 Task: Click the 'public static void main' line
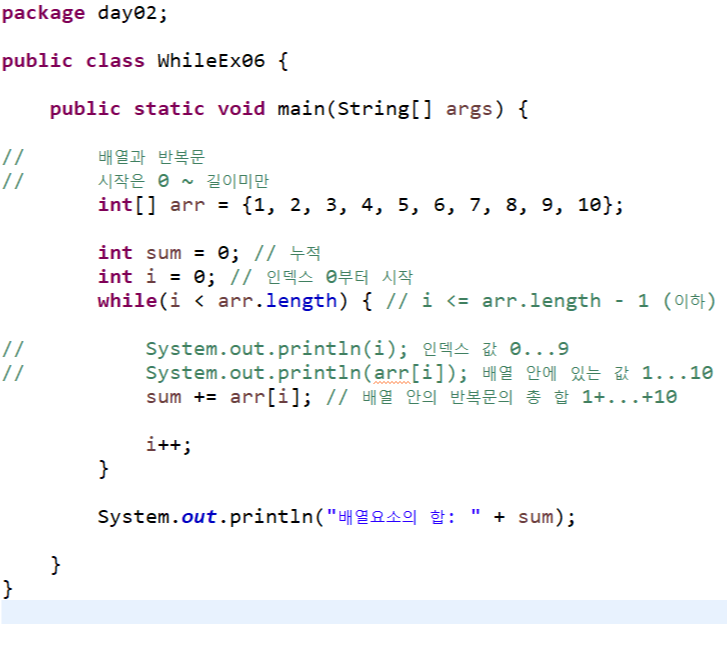[289, 109]
